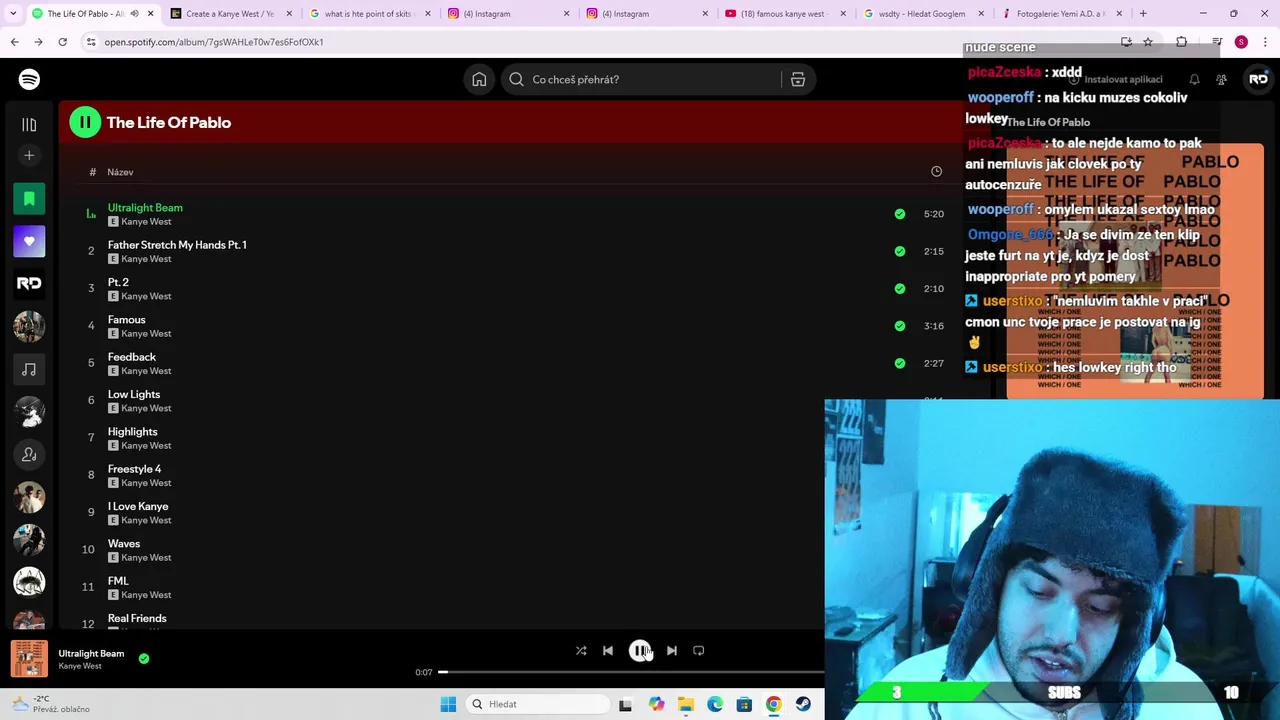Open the music note playlist tile
The width and height of the screenshot is (1280, 720).
coord(29,370)
